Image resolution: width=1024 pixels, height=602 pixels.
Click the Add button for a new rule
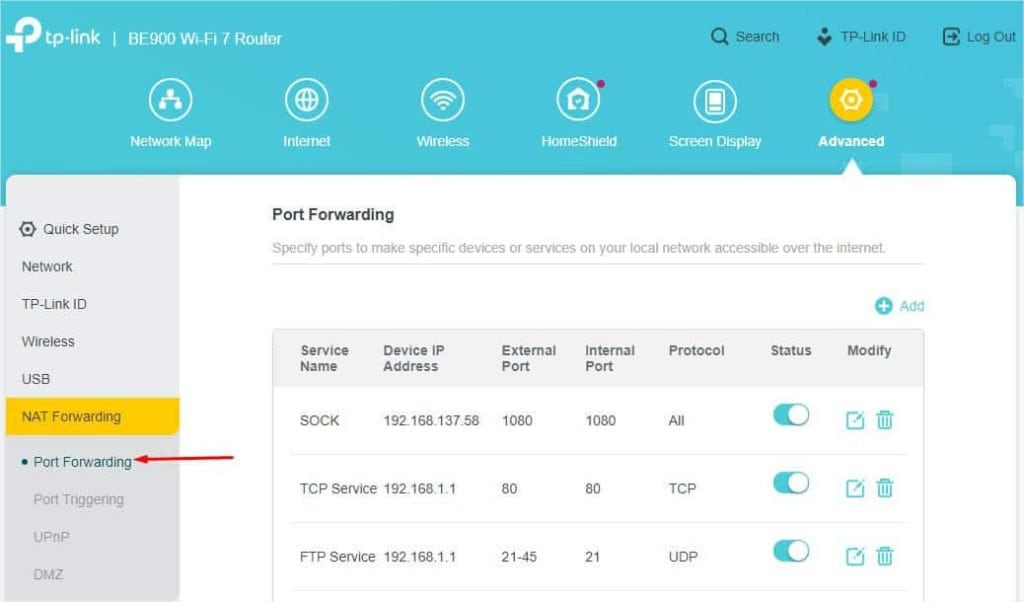click(x=898, y=306)
